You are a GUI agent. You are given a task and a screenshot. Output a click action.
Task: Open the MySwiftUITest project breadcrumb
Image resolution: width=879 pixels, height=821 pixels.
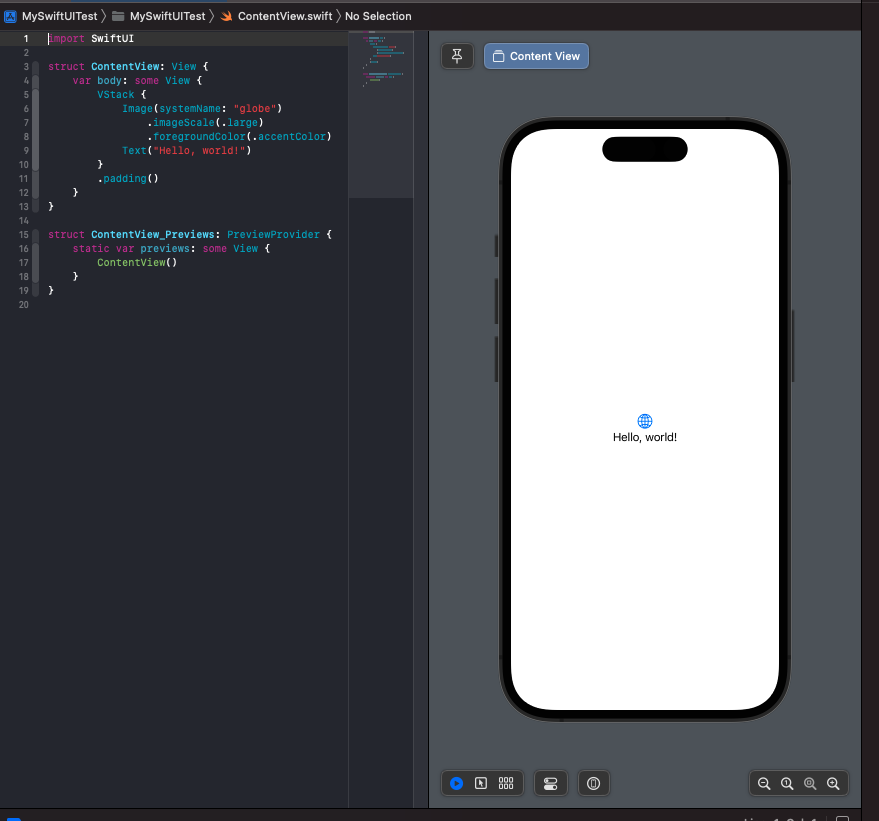[x=59, y=16]
